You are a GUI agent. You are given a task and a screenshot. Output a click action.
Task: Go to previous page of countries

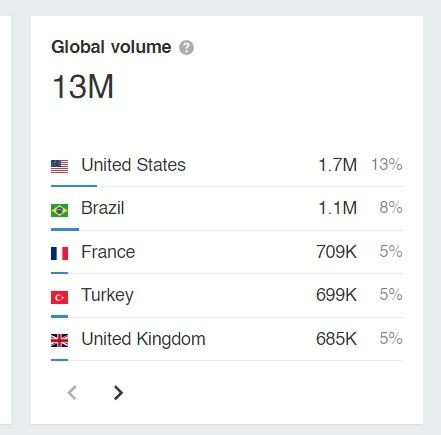coord(72,393)
